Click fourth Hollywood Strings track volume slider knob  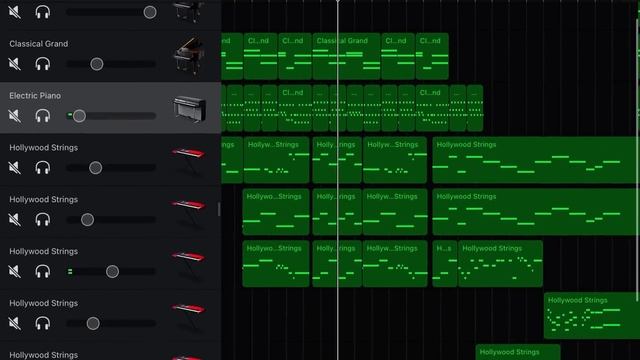pos(93,323)
